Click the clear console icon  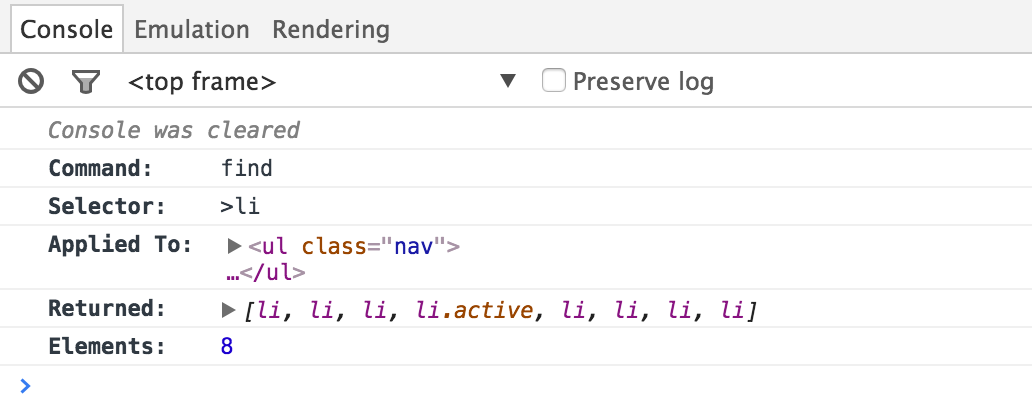[x=31, y=81]
